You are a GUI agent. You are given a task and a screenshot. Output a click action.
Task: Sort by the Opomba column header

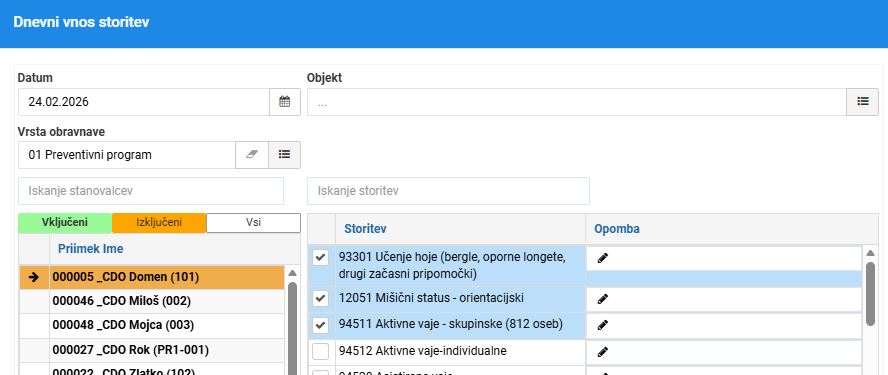coord(617,229)
